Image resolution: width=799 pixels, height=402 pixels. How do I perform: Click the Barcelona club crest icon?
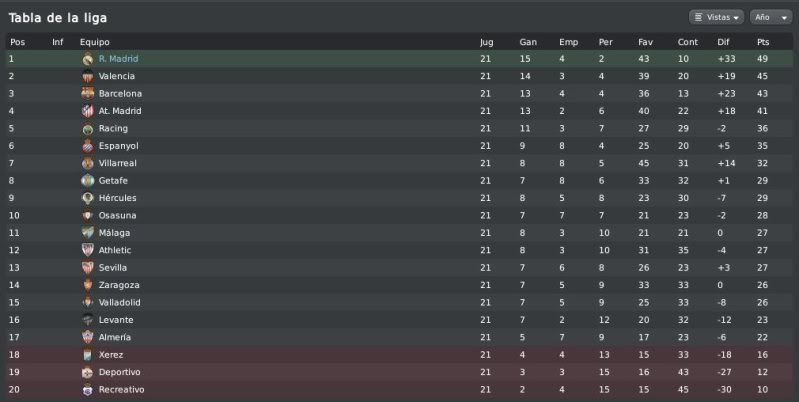pyautogui.click(x=88, y=94)
